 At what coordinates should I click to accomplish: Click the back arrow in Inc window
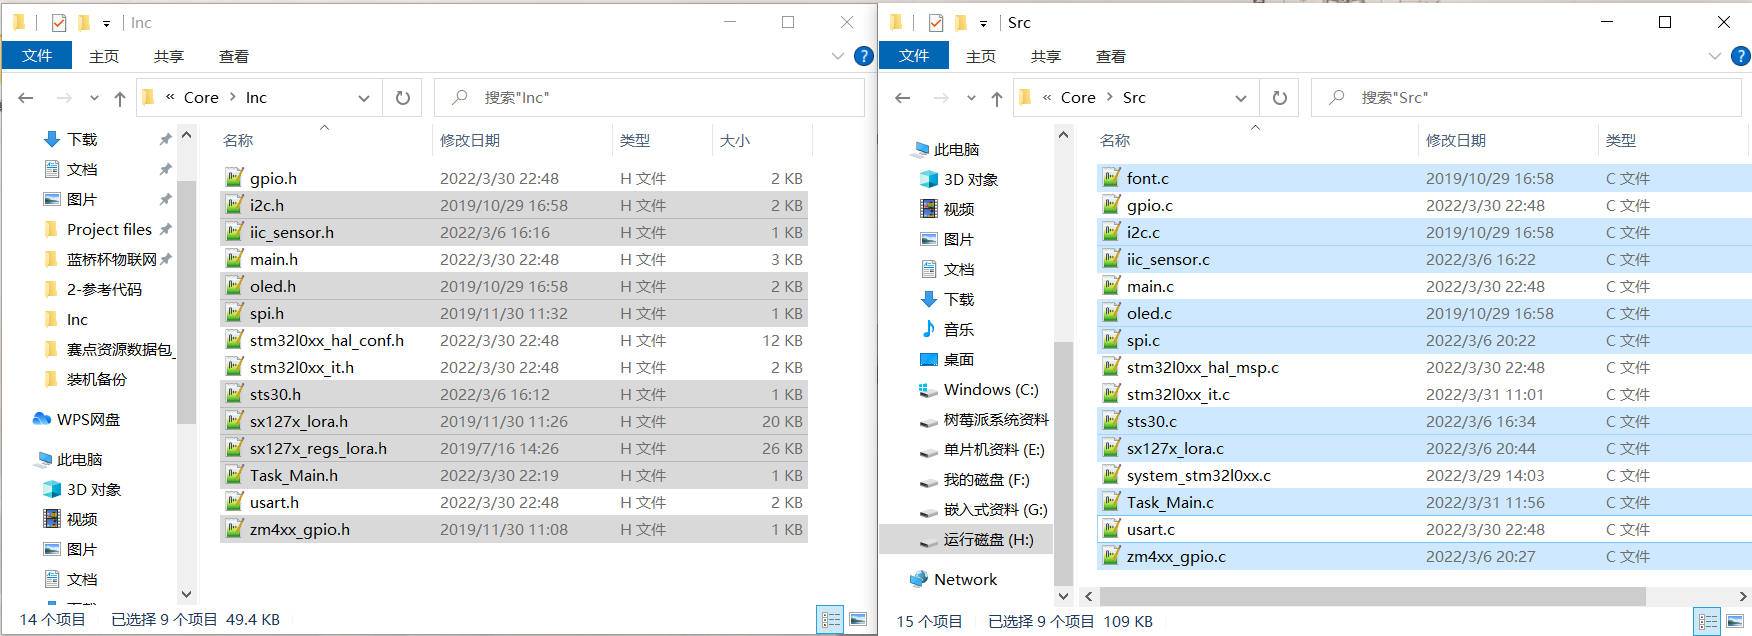pyautogui.click(x=26, y=98)
